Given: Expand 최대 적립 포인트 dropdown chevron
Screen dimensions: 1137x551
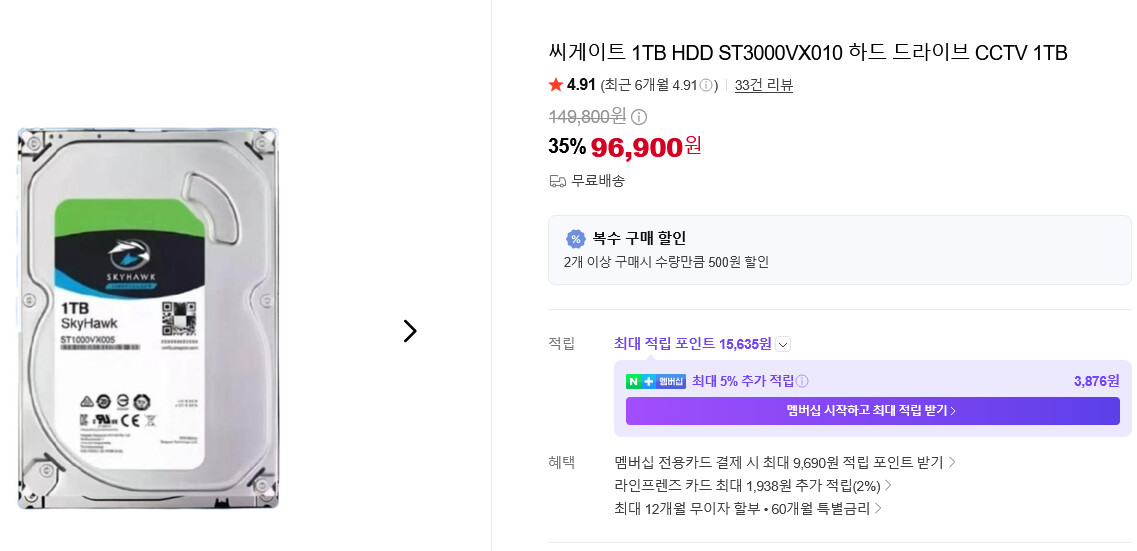Looking at the screenshot, I should pos(782,344).
